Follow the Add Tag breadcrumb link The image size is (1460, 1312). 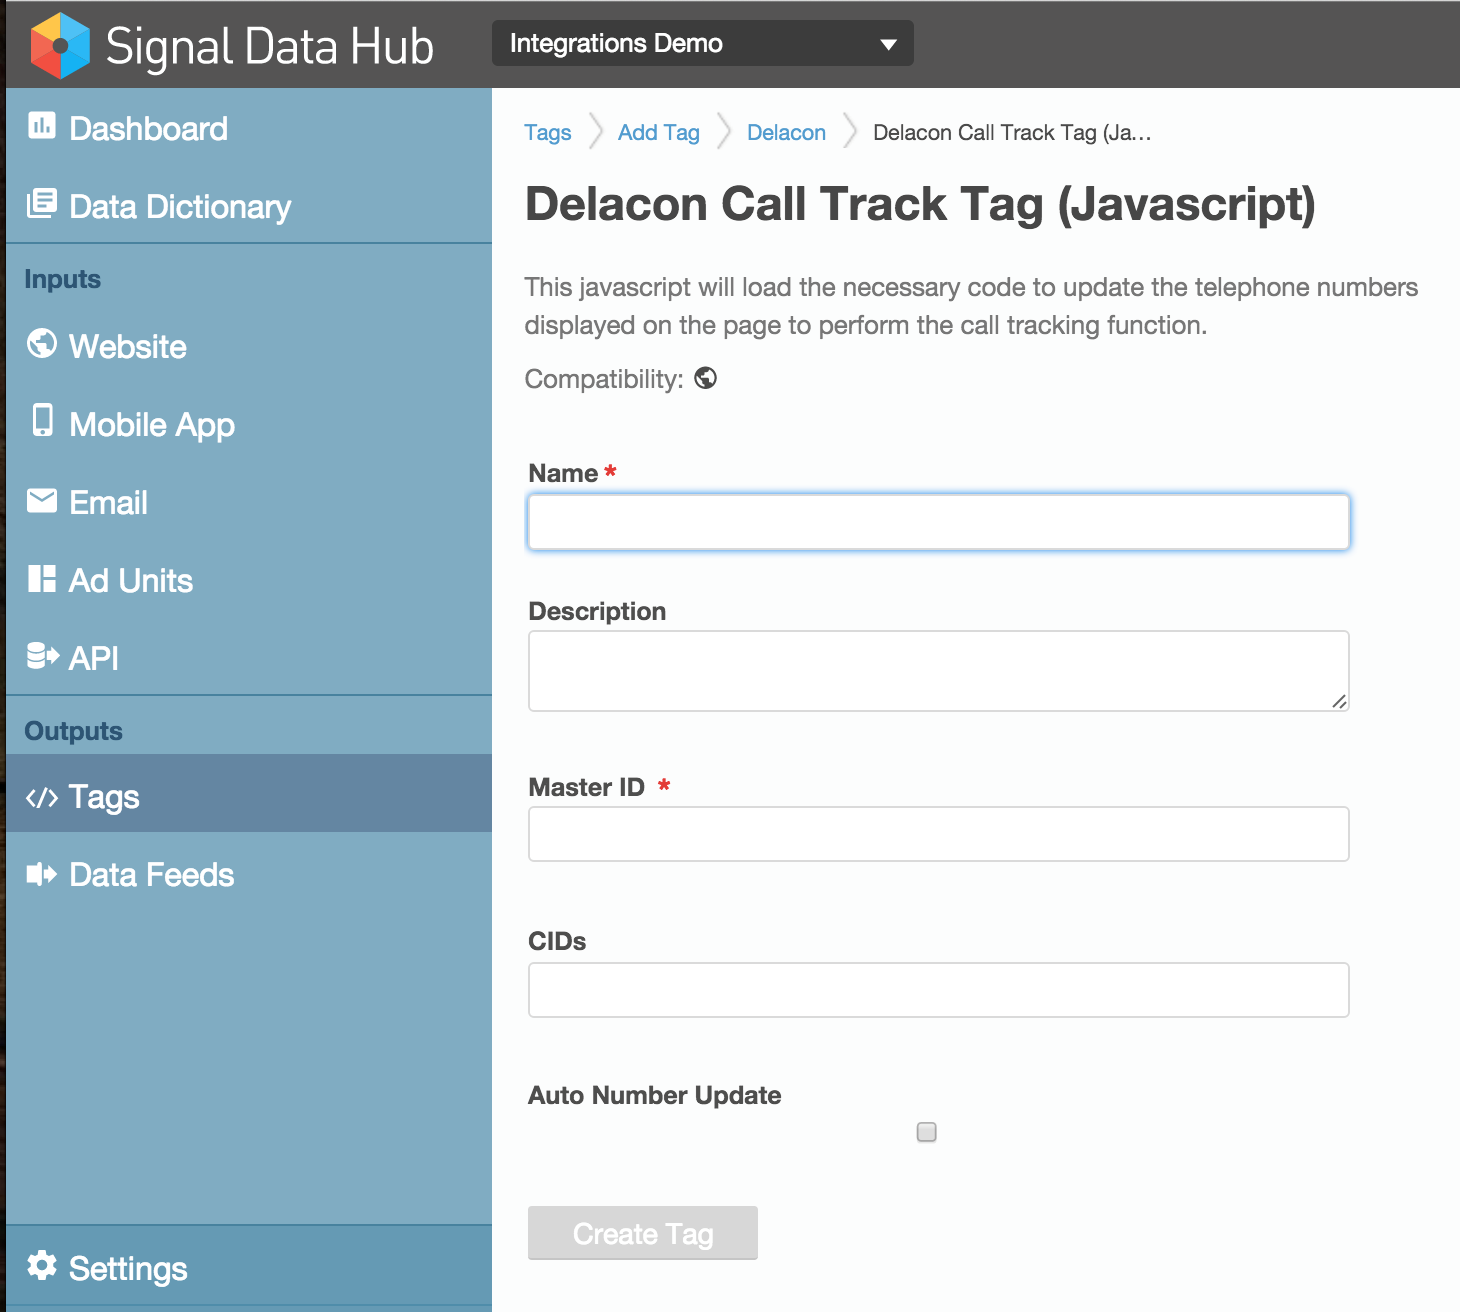(659, 132)
